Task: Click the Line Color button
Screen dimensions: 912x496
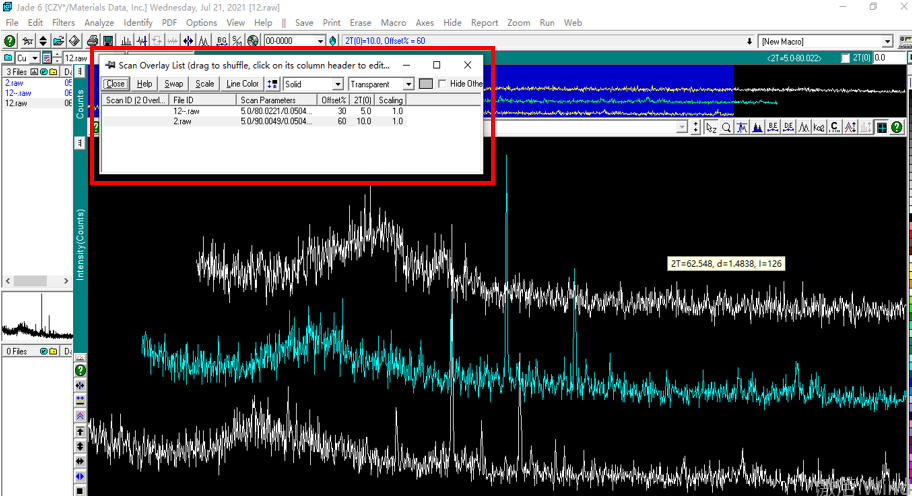Action: pos(242,84)
